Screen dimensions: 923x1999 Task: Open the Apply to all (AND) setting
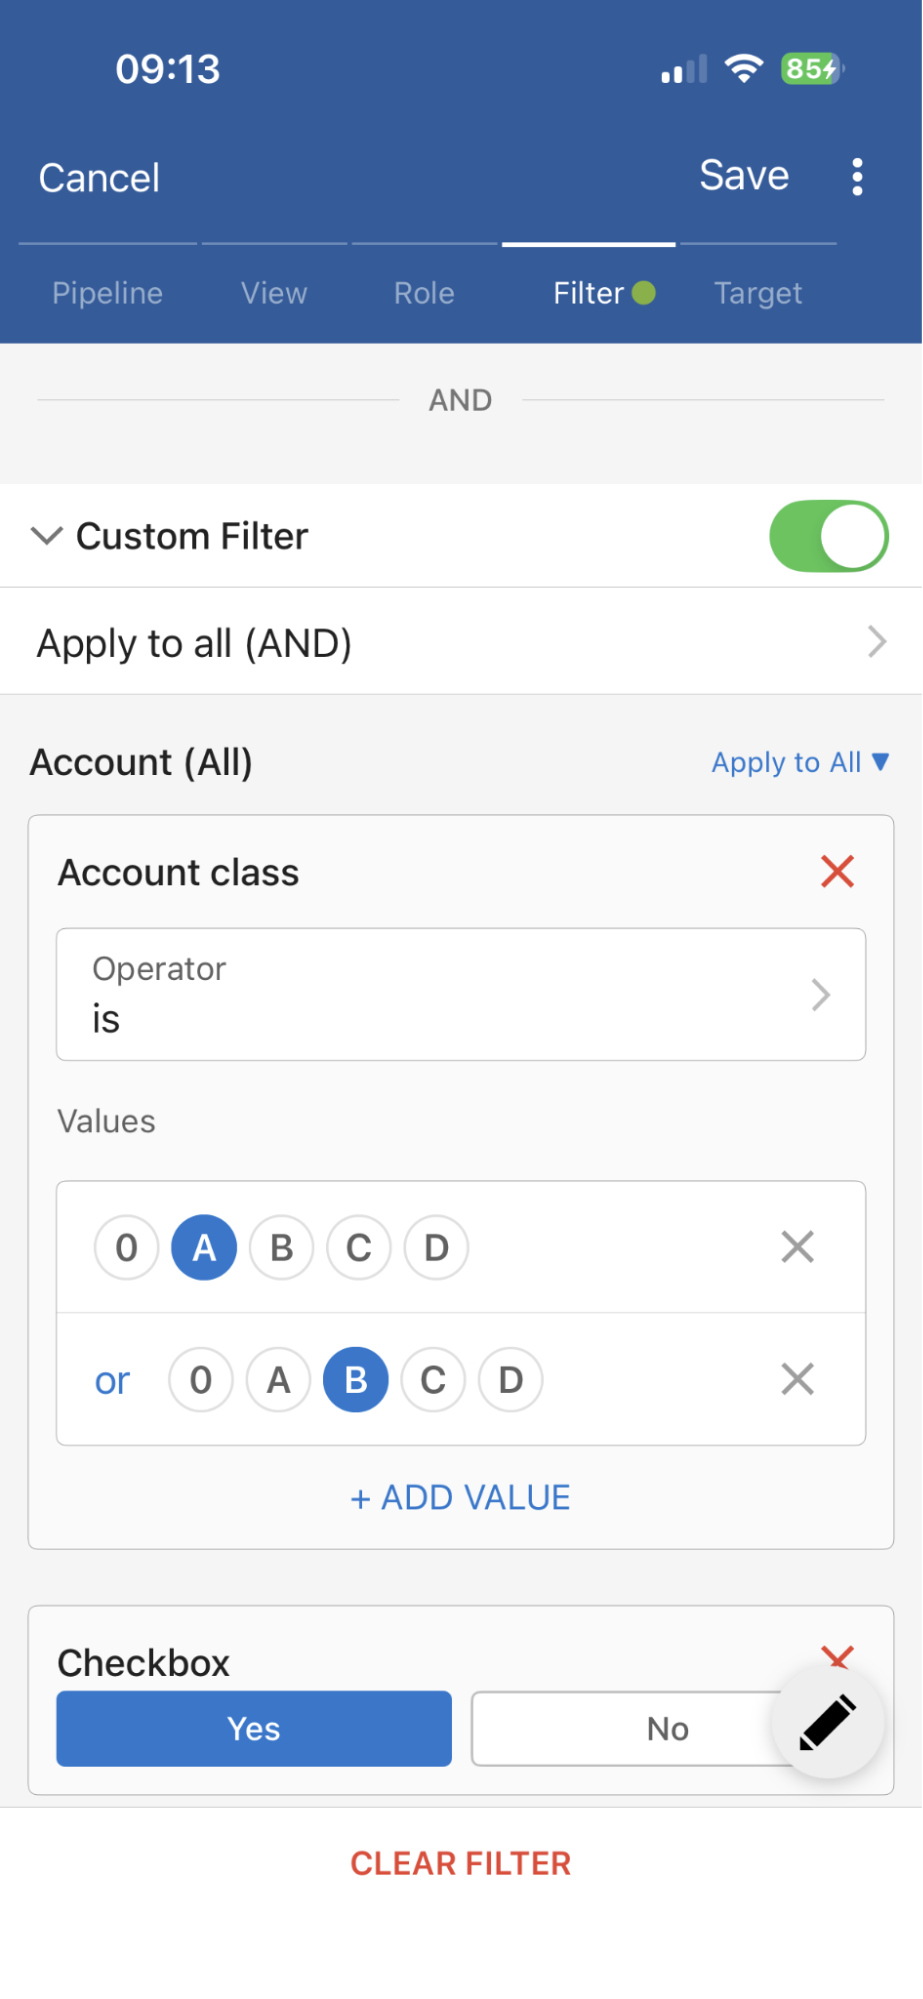tap(461, 642)
